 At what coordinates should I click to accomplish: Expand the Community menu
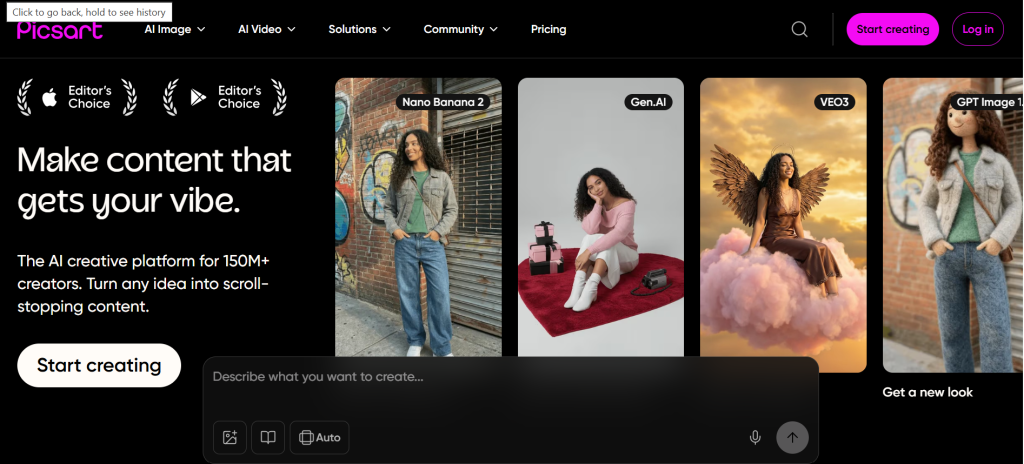[x=460, y=29]
